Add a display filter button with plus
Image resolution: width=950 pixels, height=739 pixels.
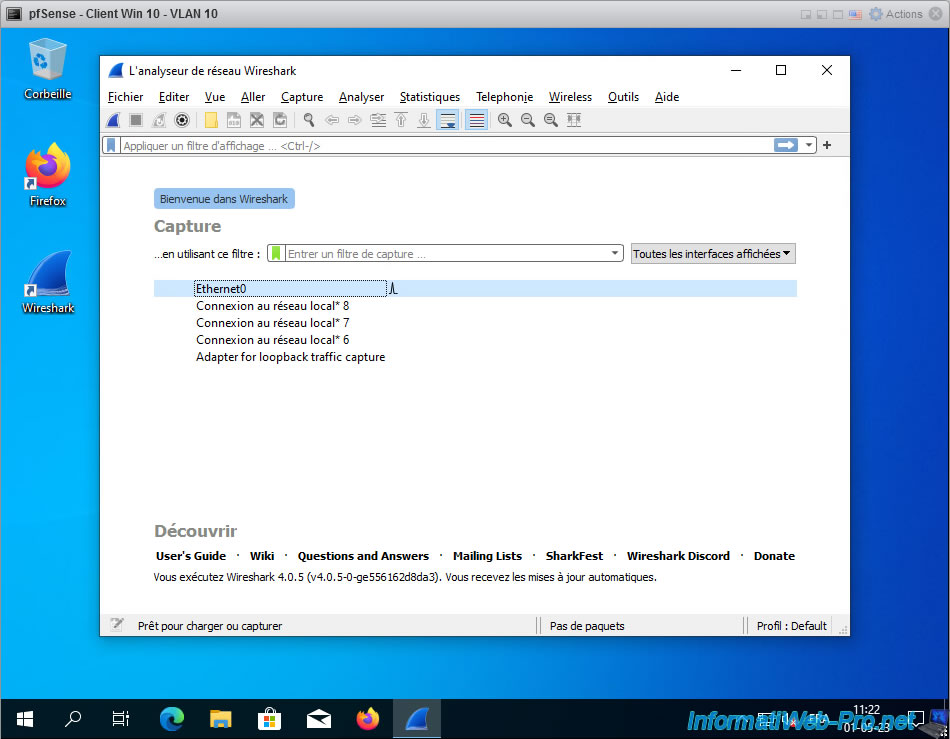827,145
